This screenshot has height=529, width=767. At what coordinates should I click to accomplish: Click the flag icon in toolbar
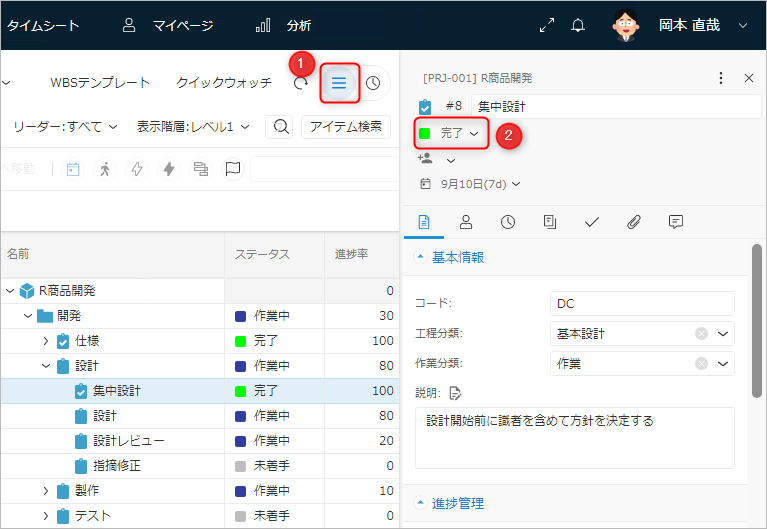(233, 169)
